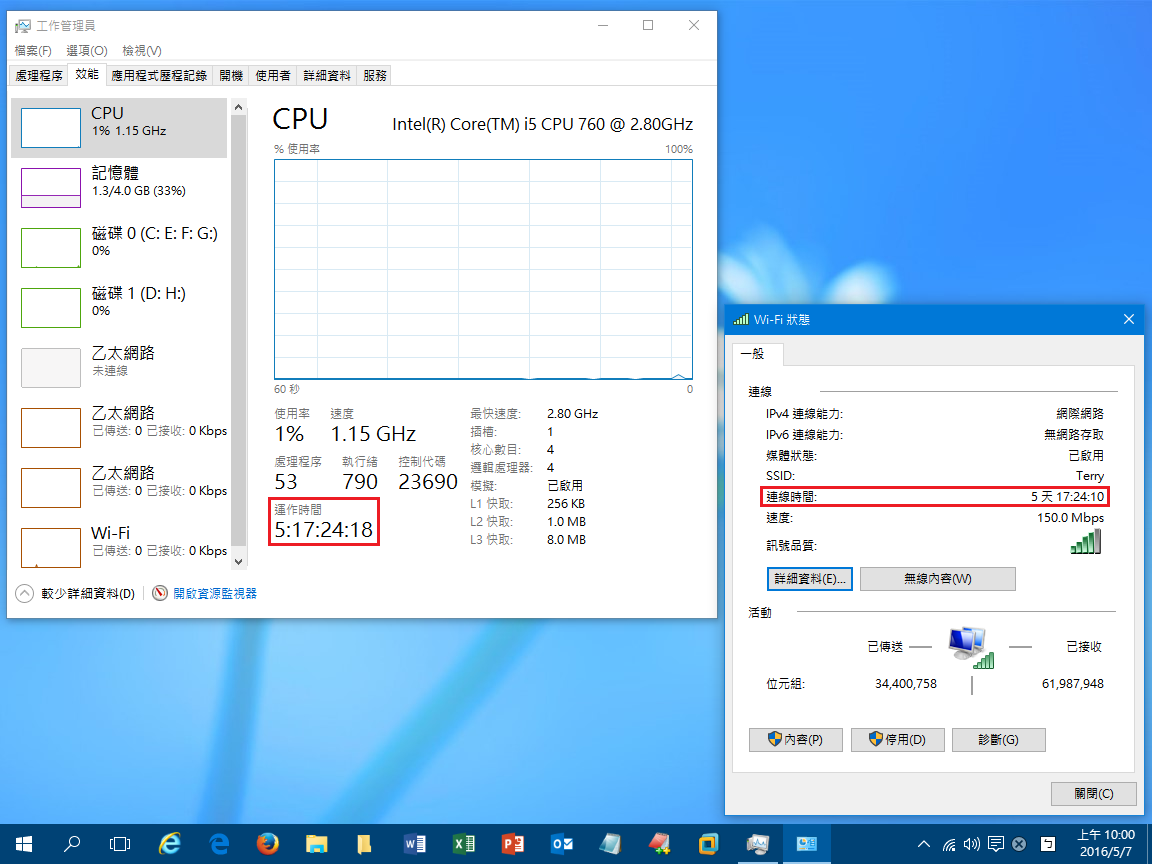Switch to the 服務 tab
The height and width of the screenshot is (864, 1152).
(x=375, y=76)
